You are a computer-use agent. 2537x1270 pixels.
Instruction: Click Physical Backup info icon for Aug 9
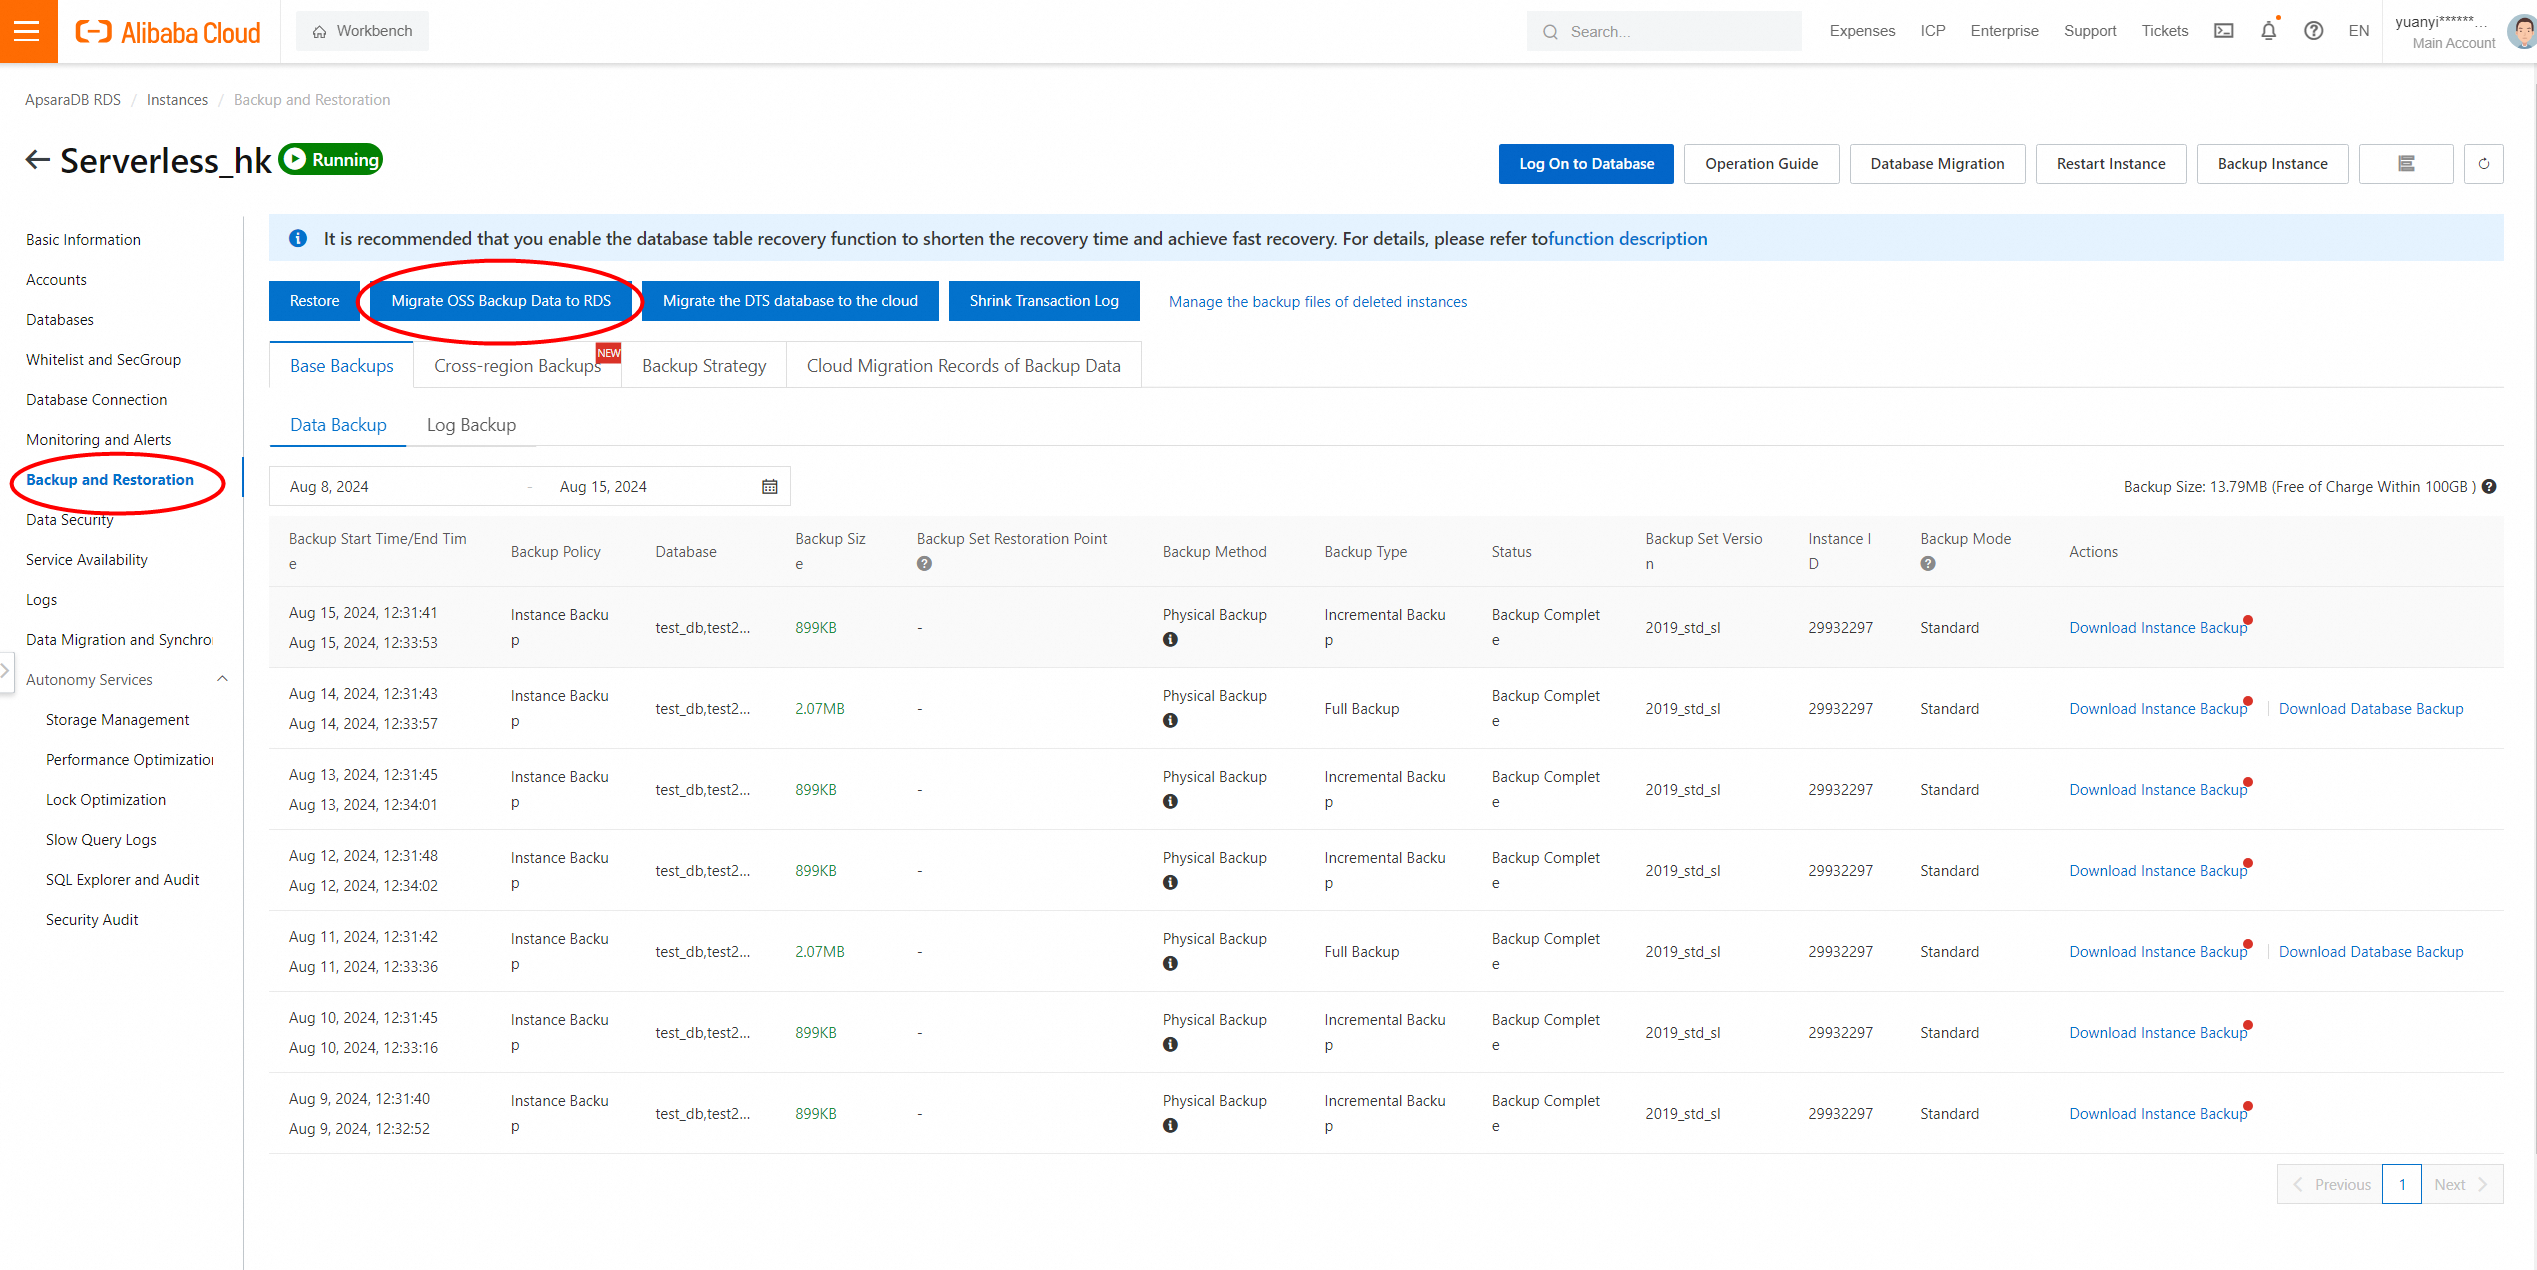point(1170,1126)
